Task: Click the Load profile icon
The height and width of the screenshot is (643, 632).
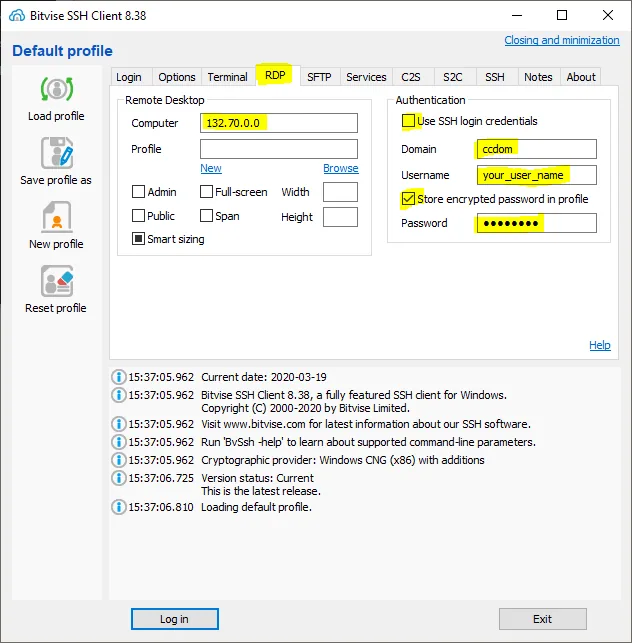Action: point(57,89)
